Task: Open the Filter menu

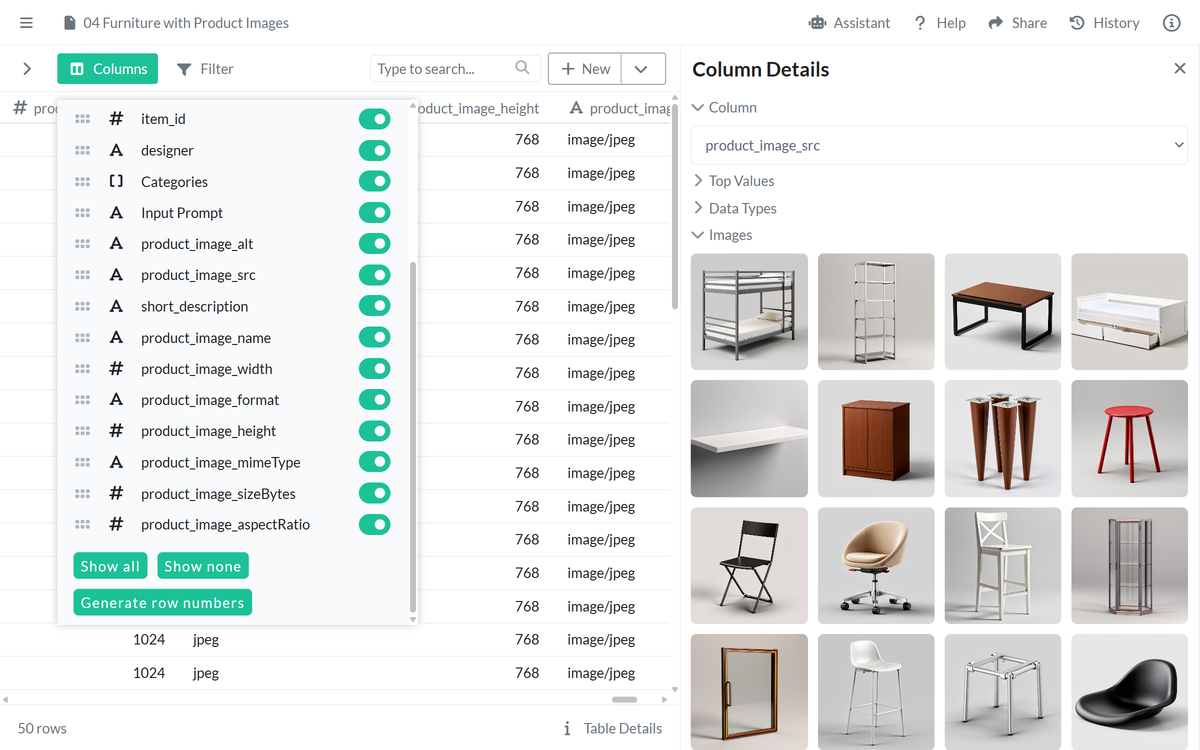Action: [205, 68]
